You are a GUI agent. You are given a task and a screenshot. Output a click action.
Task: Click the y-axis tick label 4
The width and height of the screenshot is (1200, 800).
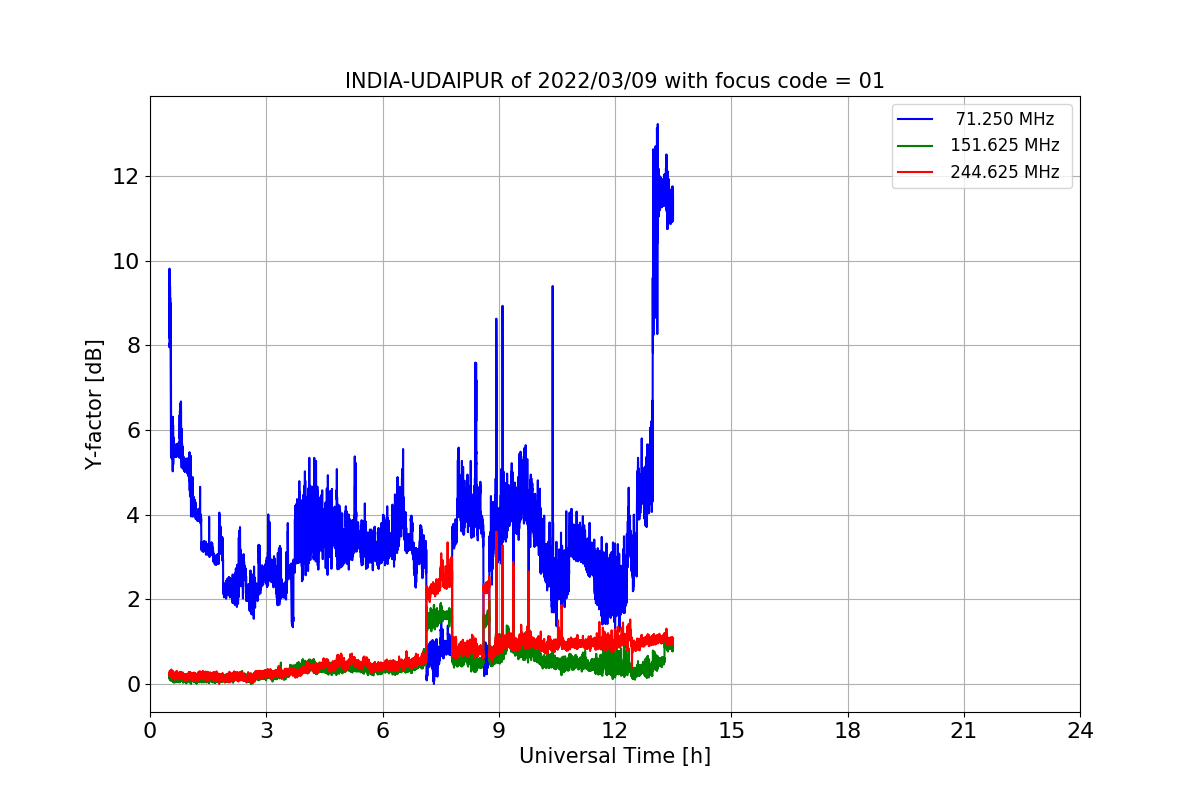[x=131, y=515]
